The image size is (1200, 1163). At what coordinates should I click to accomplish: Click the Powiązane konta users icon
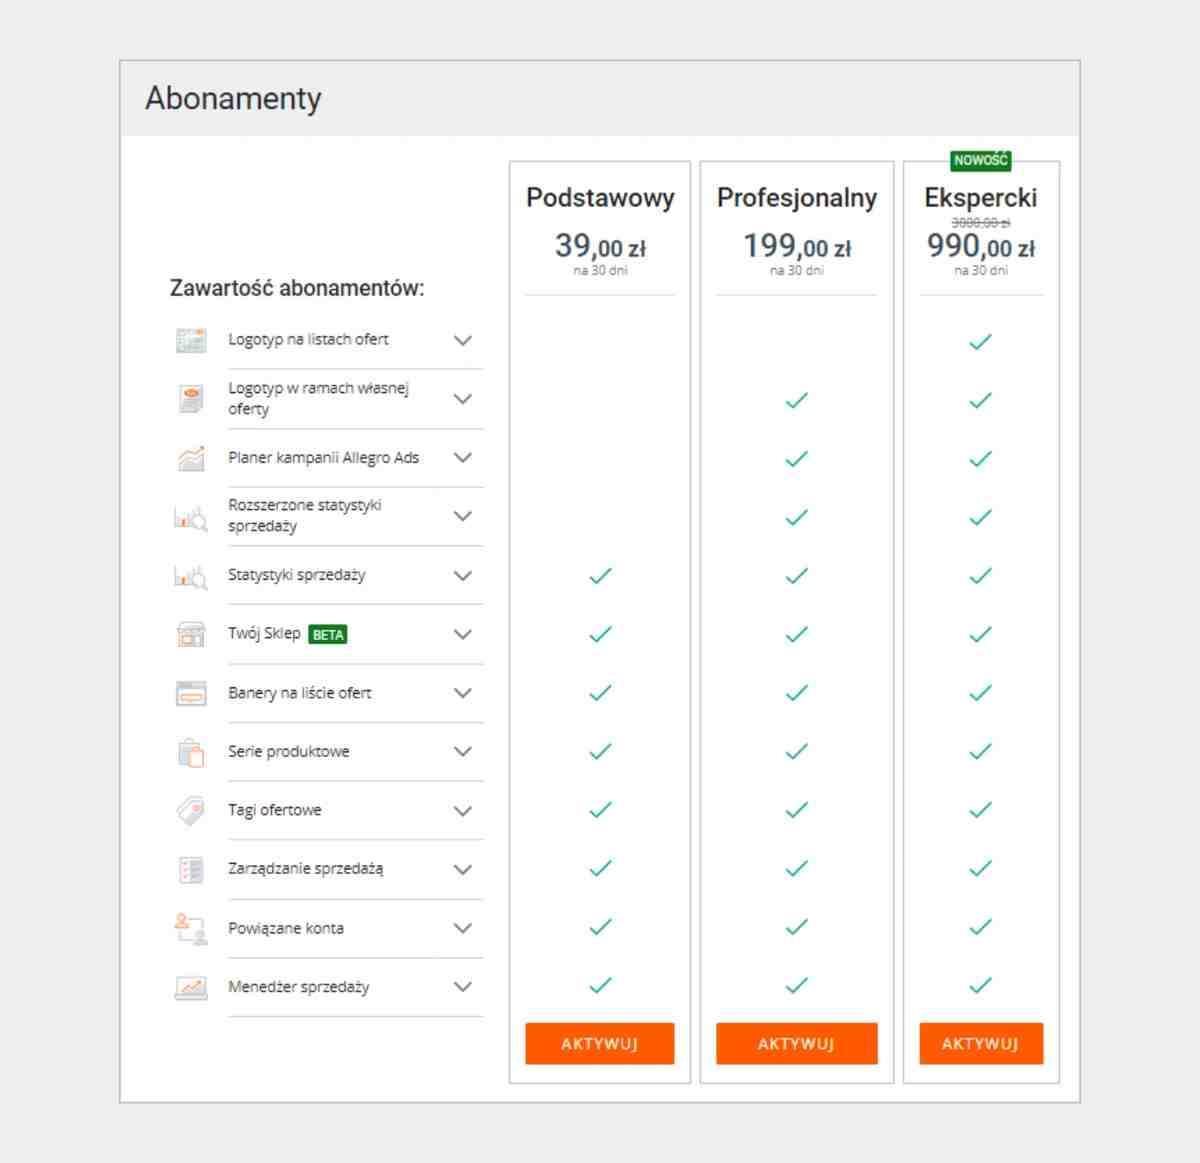click(191, 928)
